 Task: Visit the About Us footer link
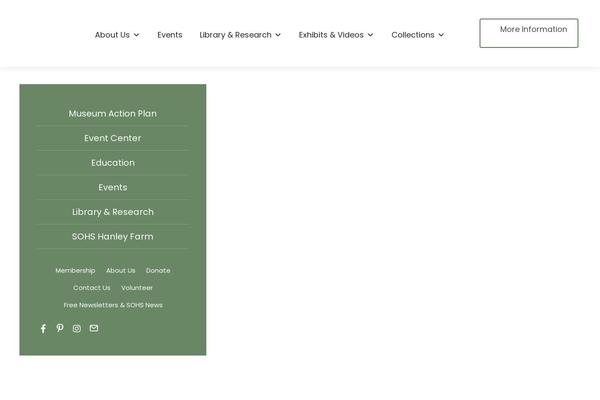tap(121, 271)
